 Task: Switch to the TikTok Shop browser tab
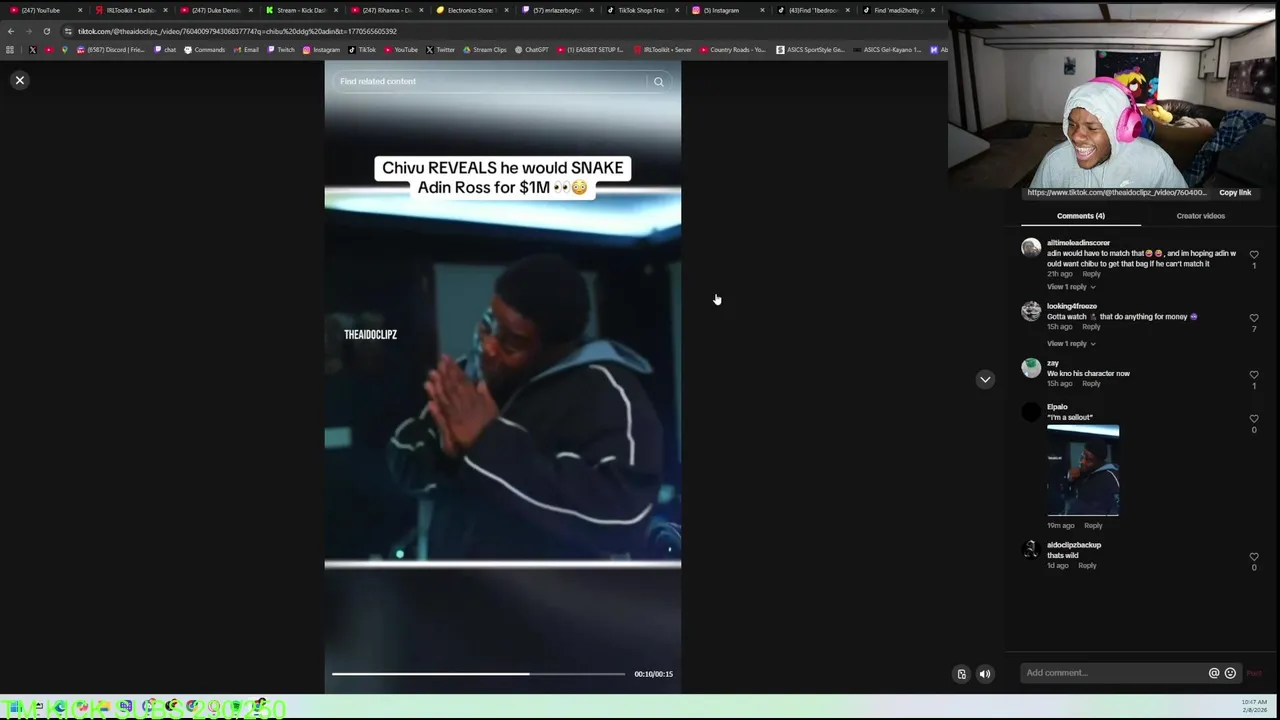[x=641, y=10]
